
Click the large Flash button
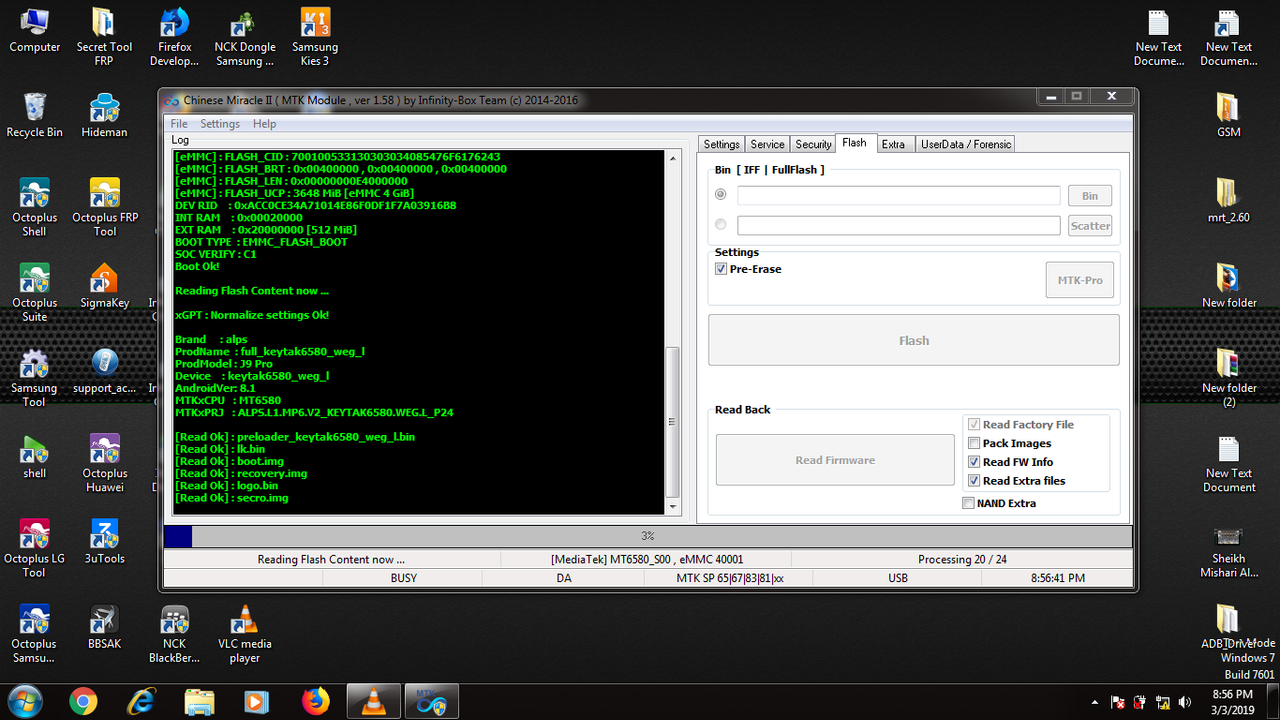(914, 340)
